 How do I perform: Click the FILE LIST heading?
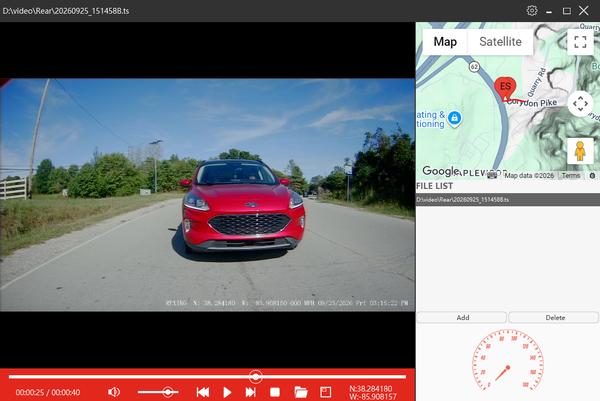[435, 186]
